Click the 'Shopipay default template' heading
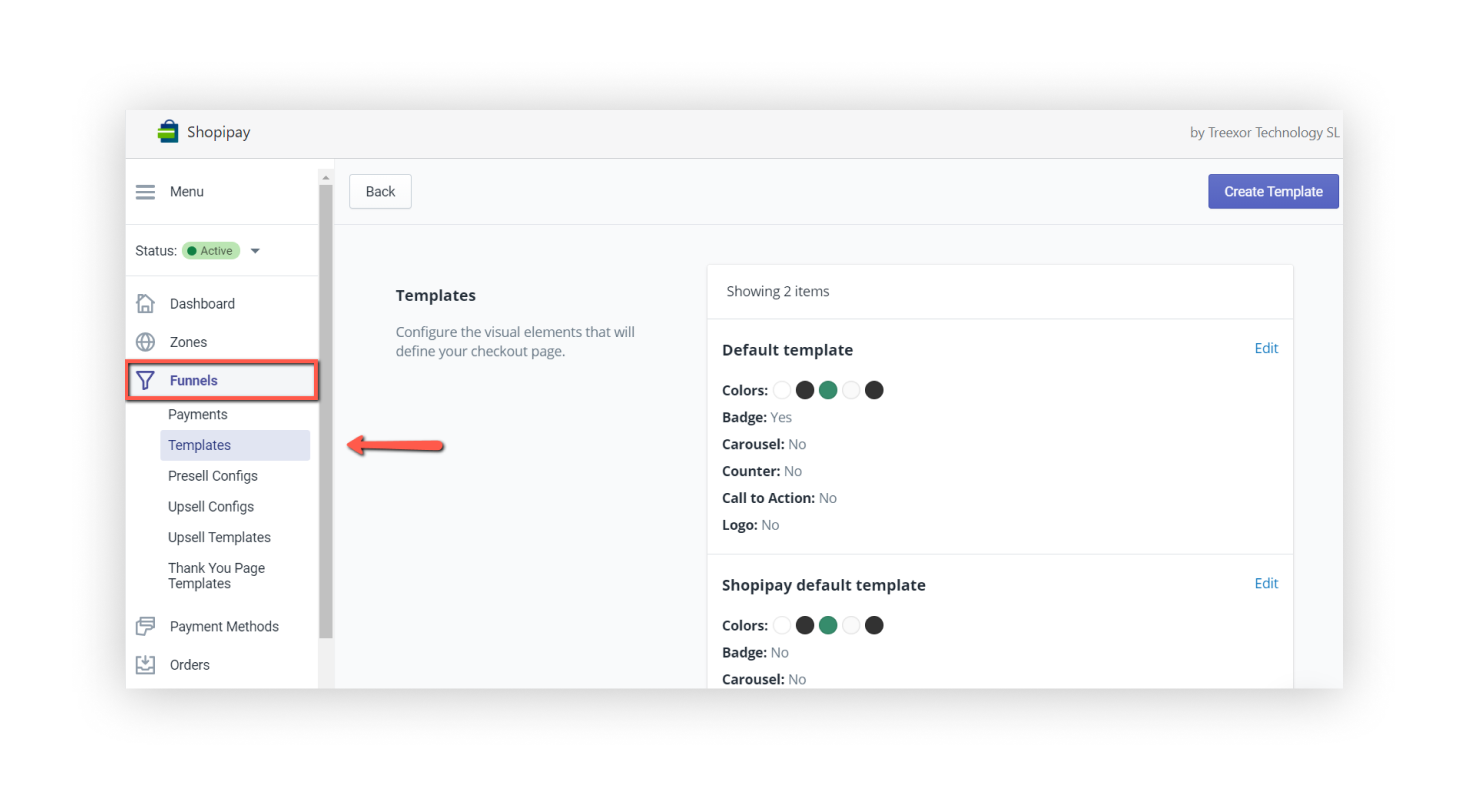 pos(824,585)
